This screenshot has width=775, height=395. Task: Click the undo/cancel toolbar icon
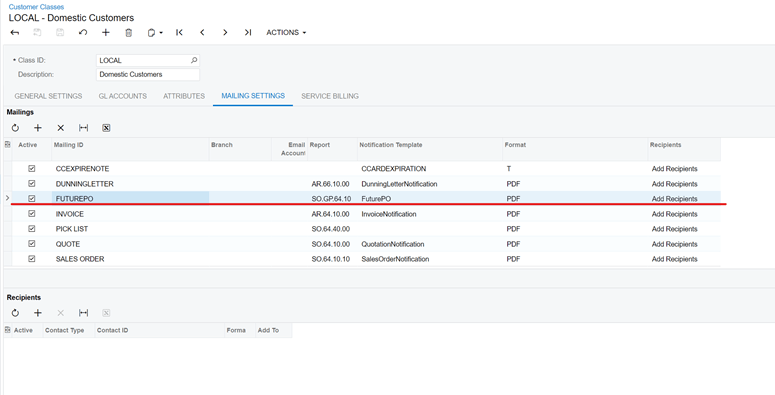point(83,33)
